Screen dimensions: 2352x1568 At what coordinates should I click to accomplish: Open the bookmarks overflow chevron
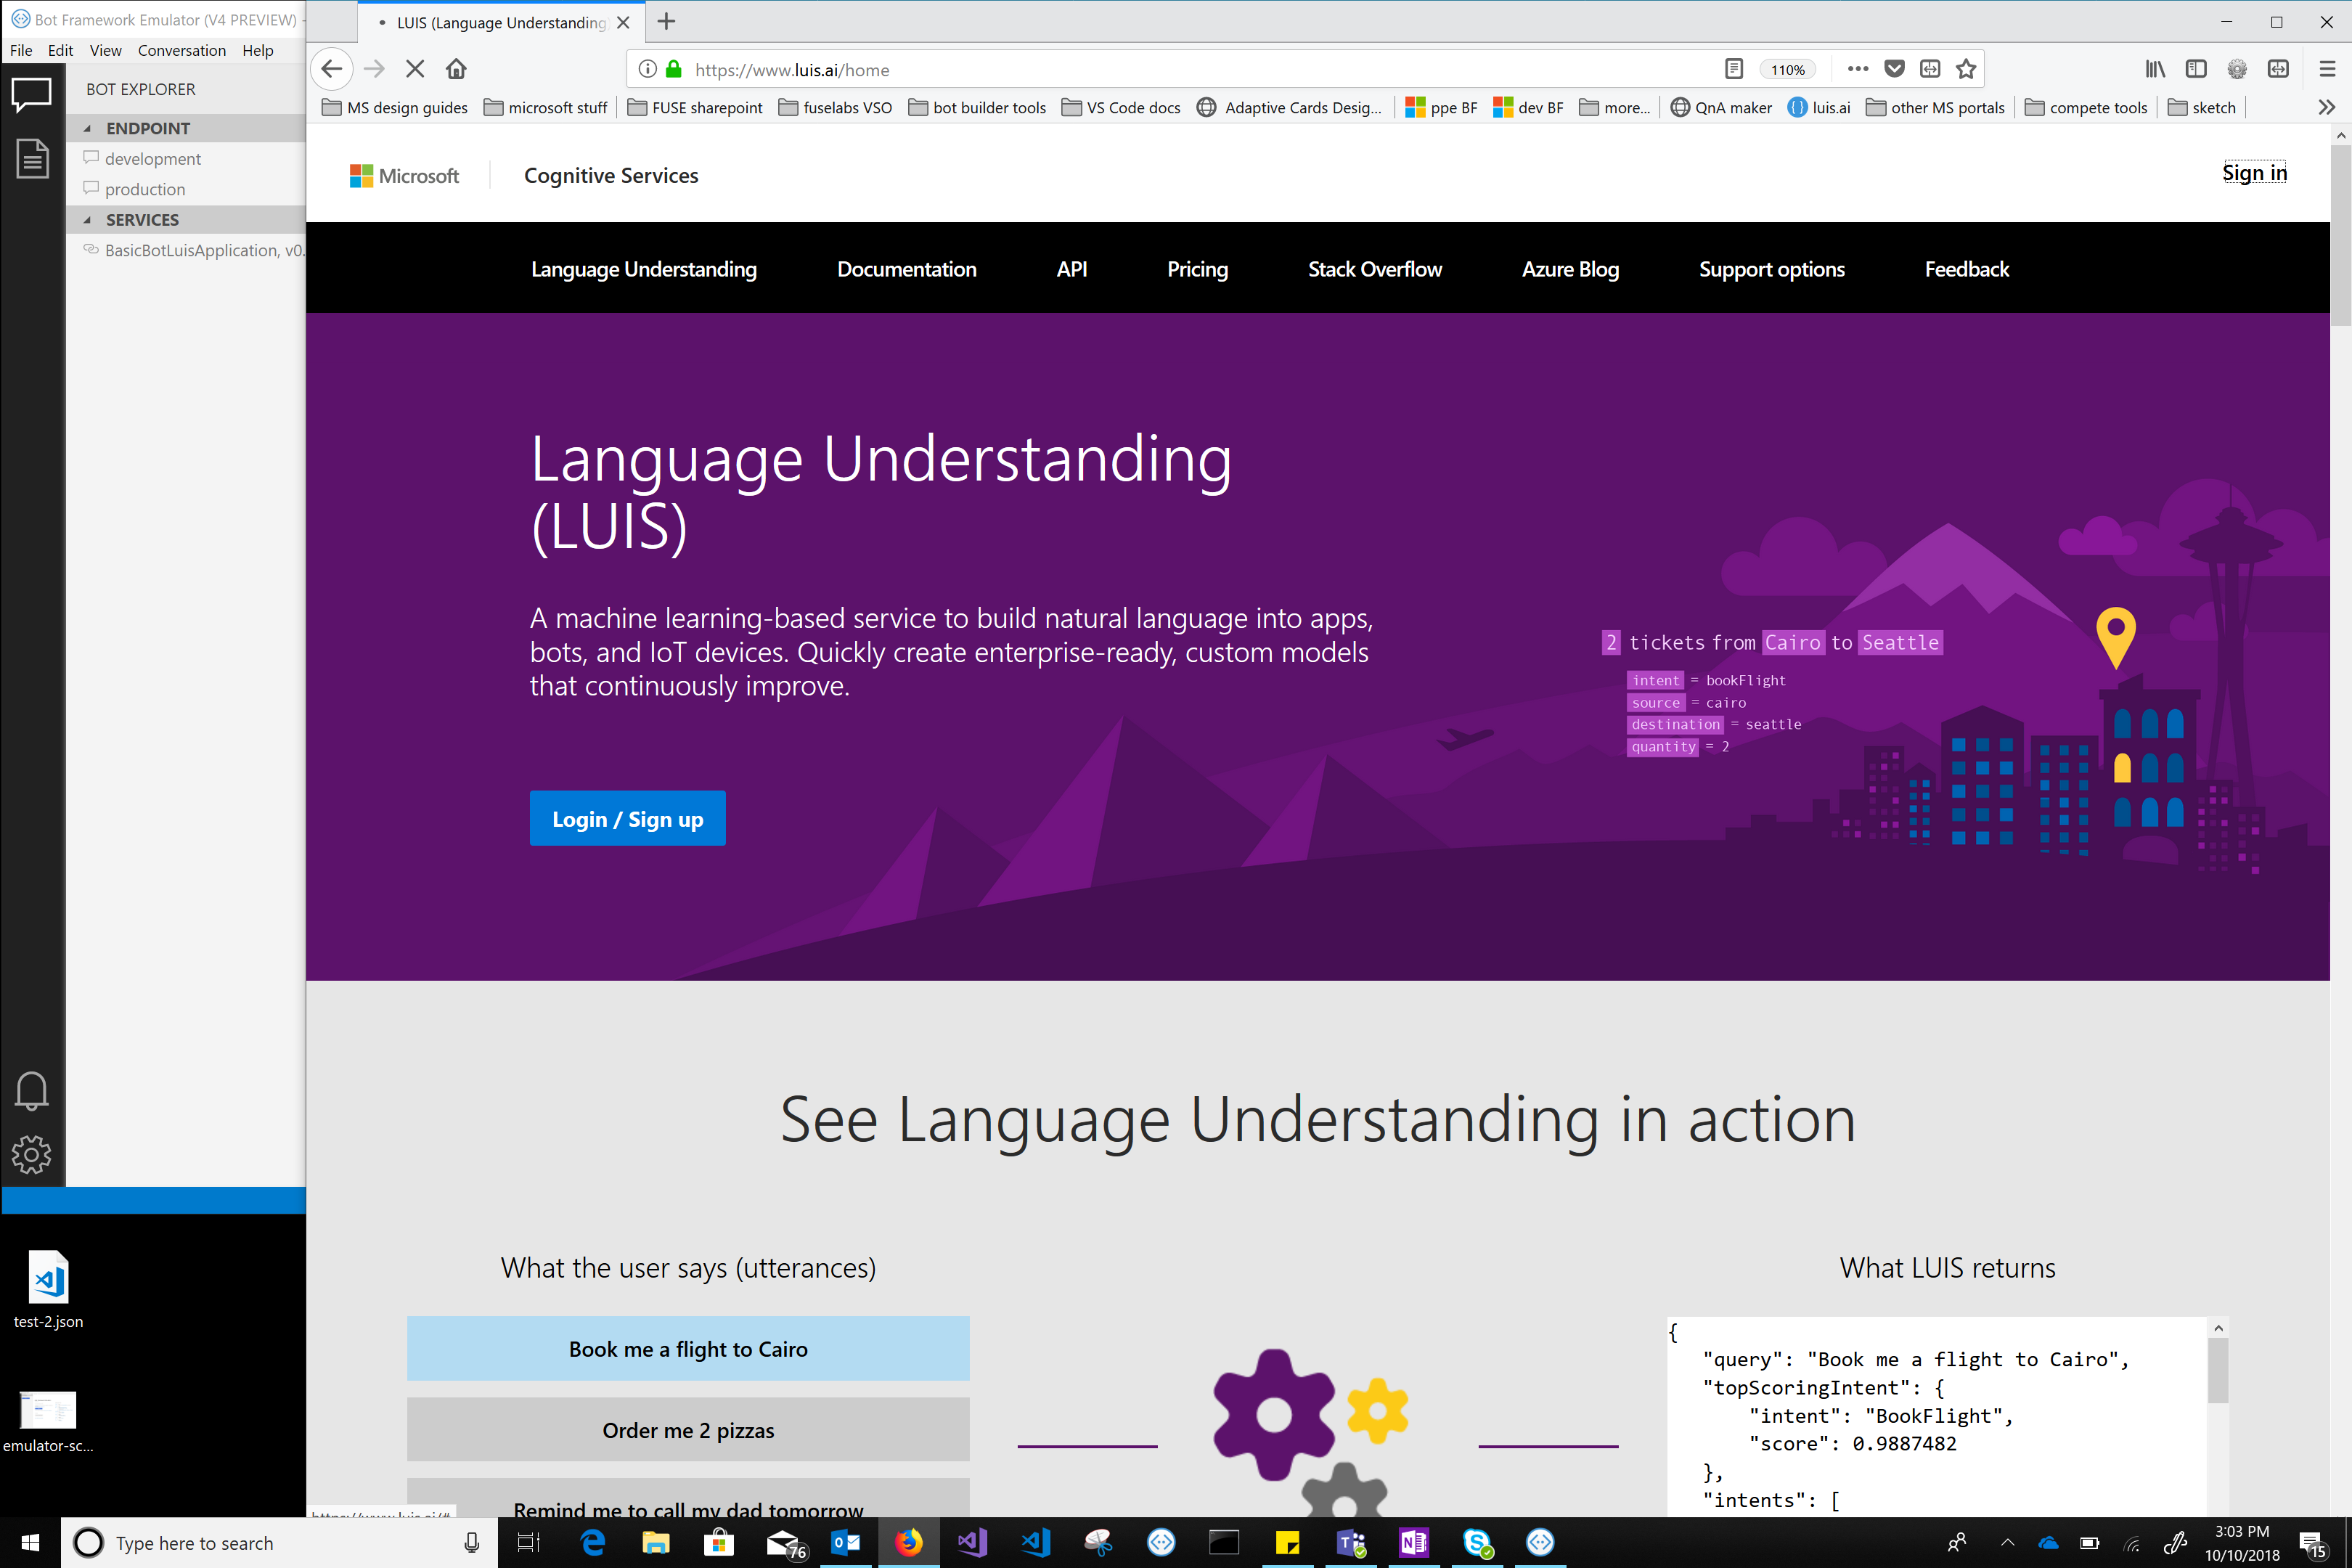(2327, 107)
